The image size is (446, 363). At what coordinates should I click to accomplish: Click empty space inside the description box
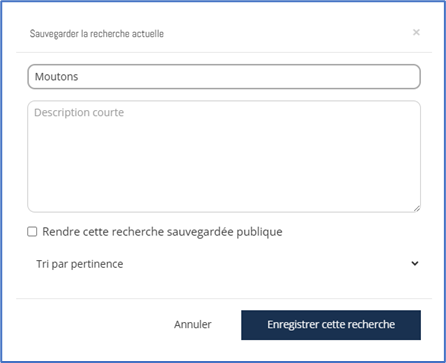tap(224, 167)
